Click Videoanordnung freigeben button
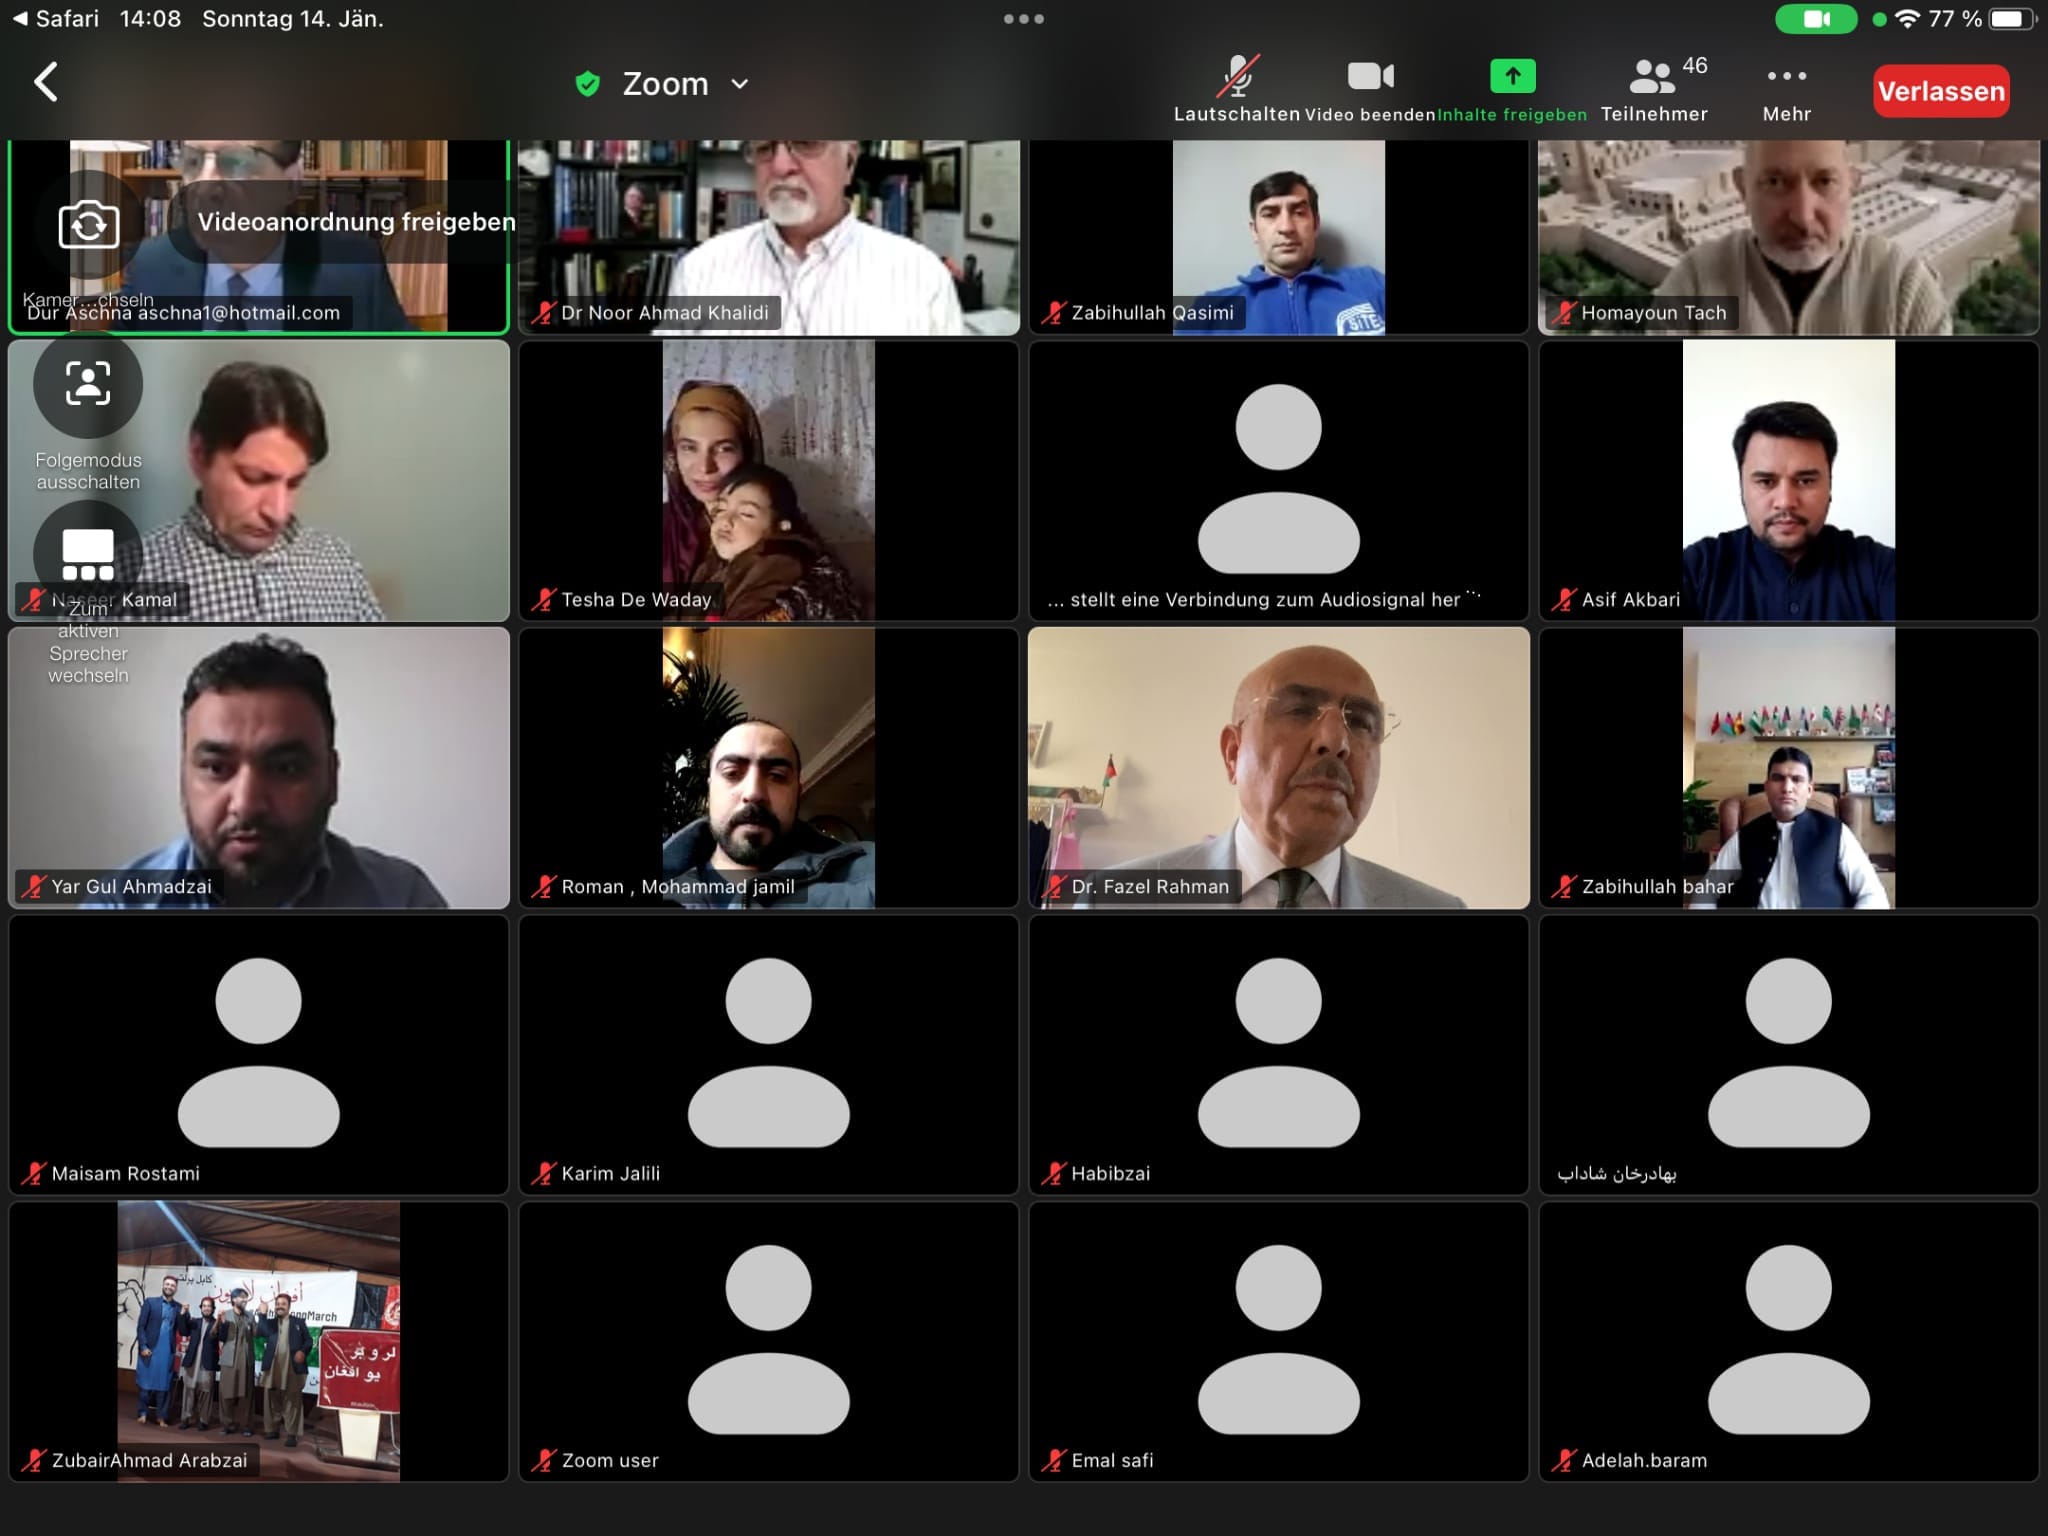The width and height of the screenshot is (2048, 1536). click(356, 222)
